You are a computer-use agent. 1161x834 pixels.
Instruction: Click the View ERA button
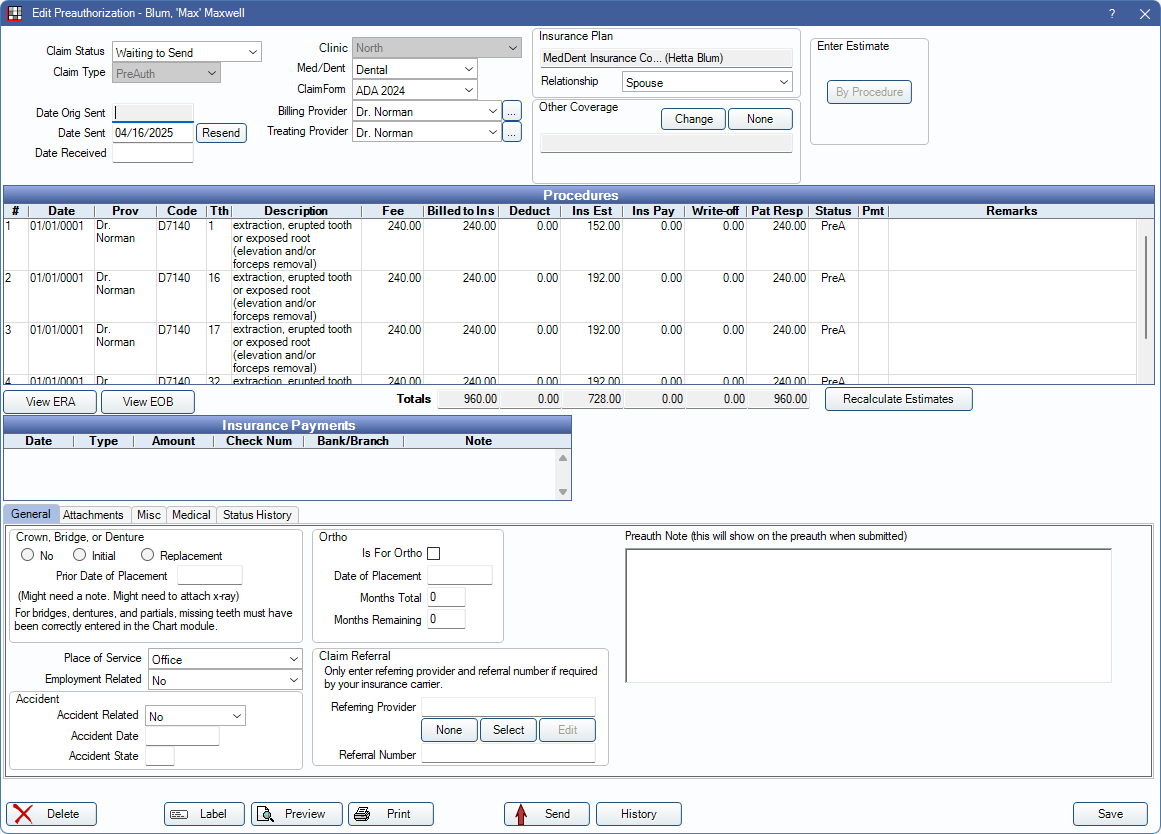coord(50,402)
